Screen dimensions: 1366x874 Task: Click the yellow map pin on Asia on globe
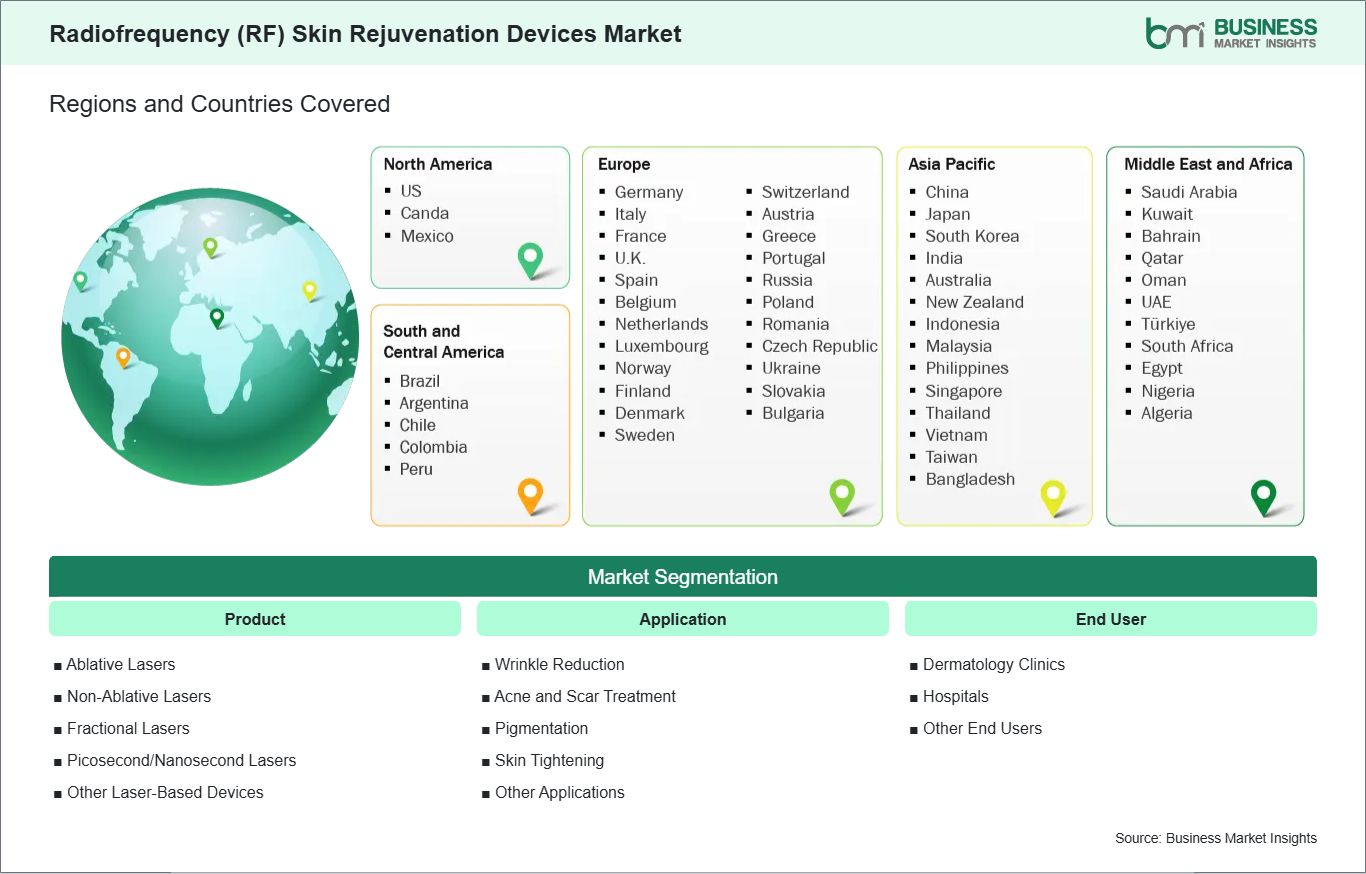coord(309,290)
